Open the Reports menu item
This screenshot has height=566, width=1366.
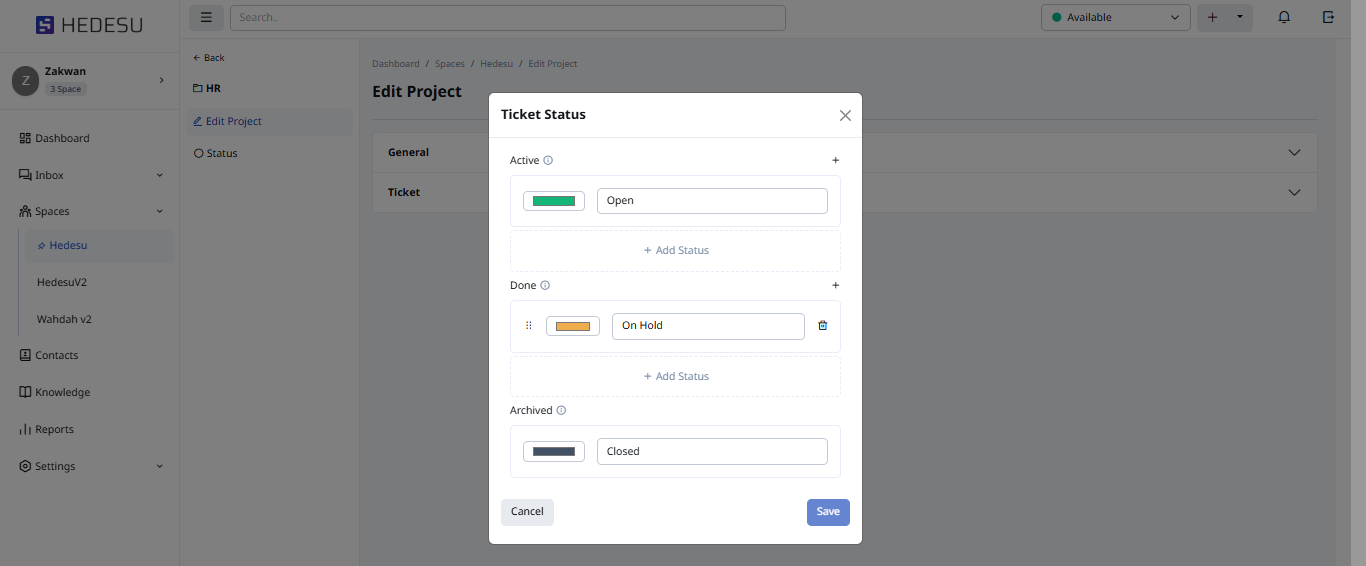54,429
